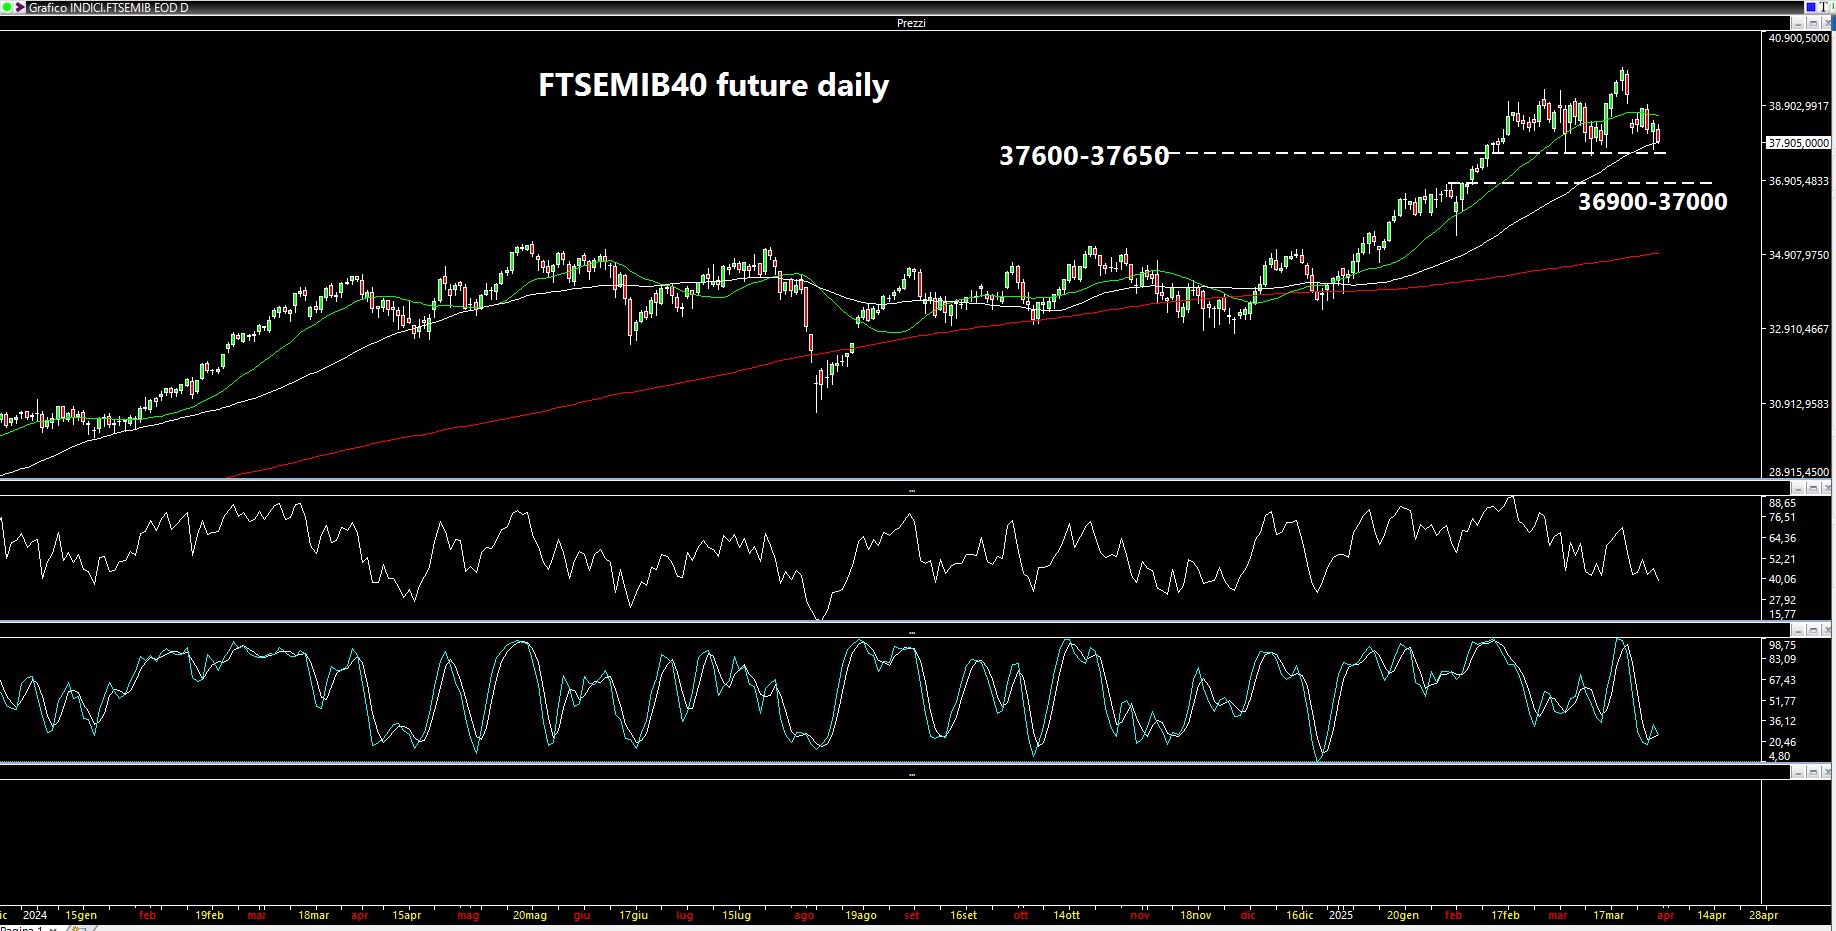This screenshot has height=931, width=1836.
Task: Restore the empty bottom panel
Action: [x=1813, y=773]
